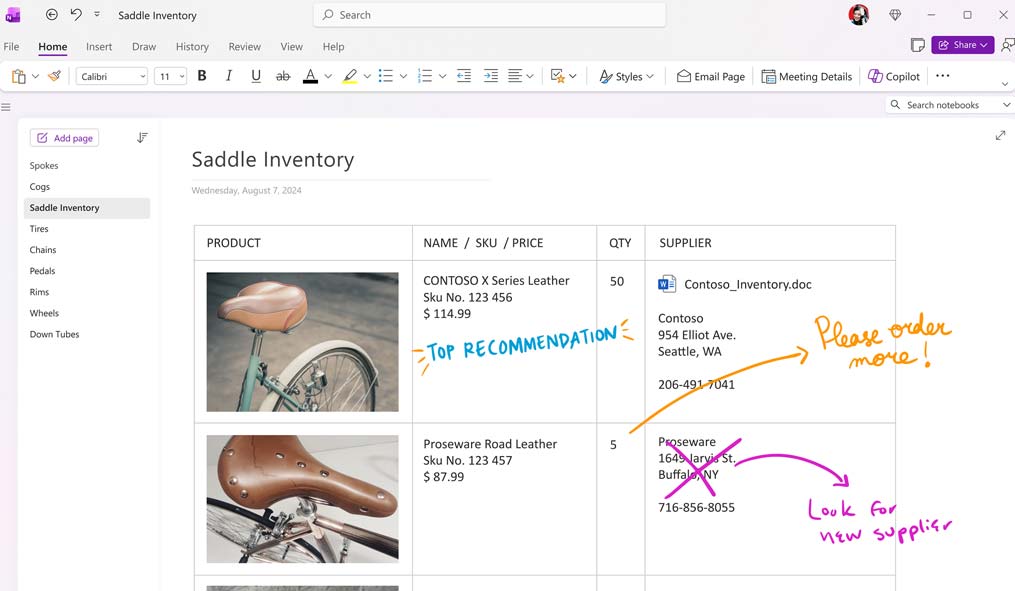Image resolution: width=1015 pixels, height=591 pixels.
Task: Open the user profile picture
Action: click(x=858, y=14)
